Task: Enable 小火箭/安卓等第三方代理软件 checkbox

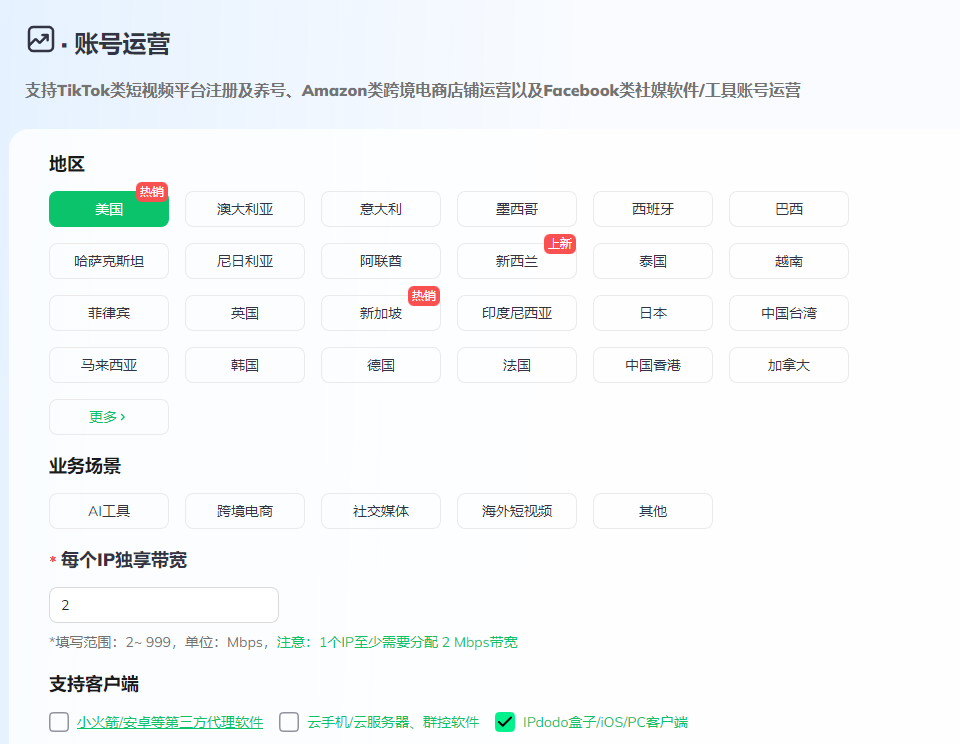Action: point(60,722)
